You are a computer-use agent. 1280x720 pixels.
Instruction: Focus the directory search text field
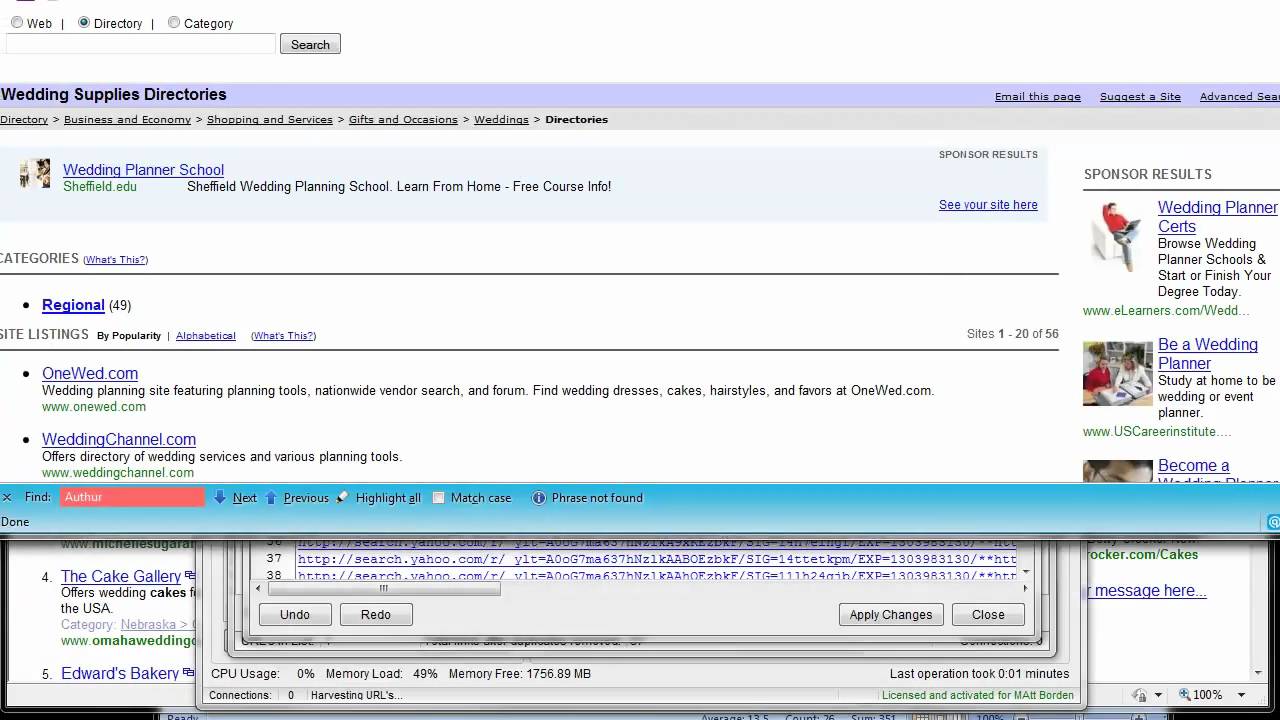pyautogui.click(x=141, y=44)
